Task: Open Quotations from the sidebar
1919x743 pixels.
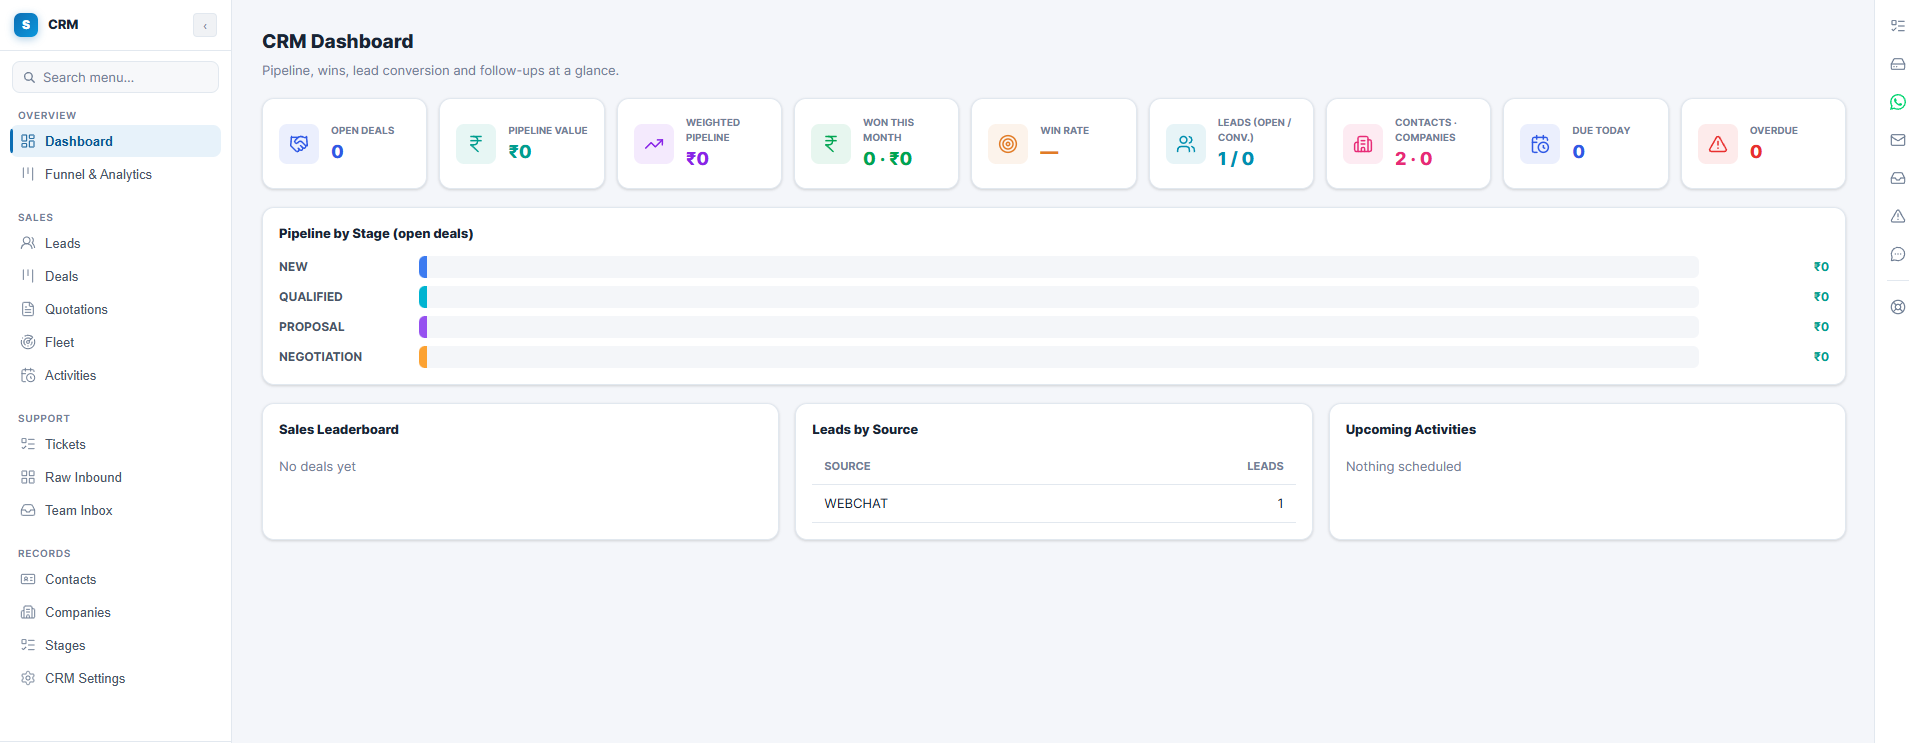Action: 115,309
